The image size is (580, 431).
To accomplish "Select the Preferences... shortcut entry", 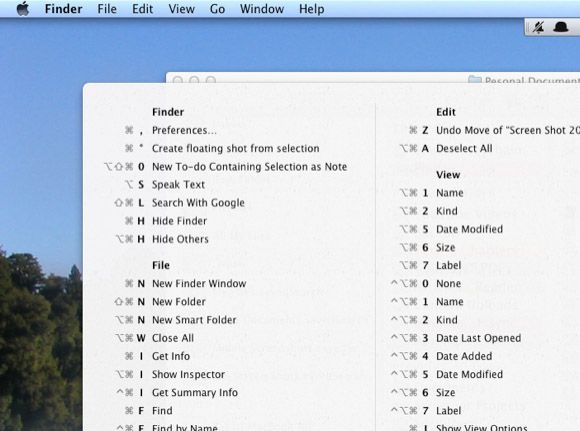I will pos(184,130).
